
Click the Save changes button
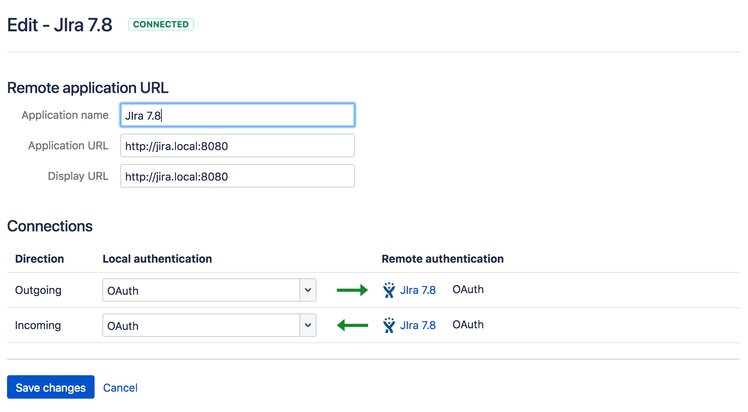(51, 387)
